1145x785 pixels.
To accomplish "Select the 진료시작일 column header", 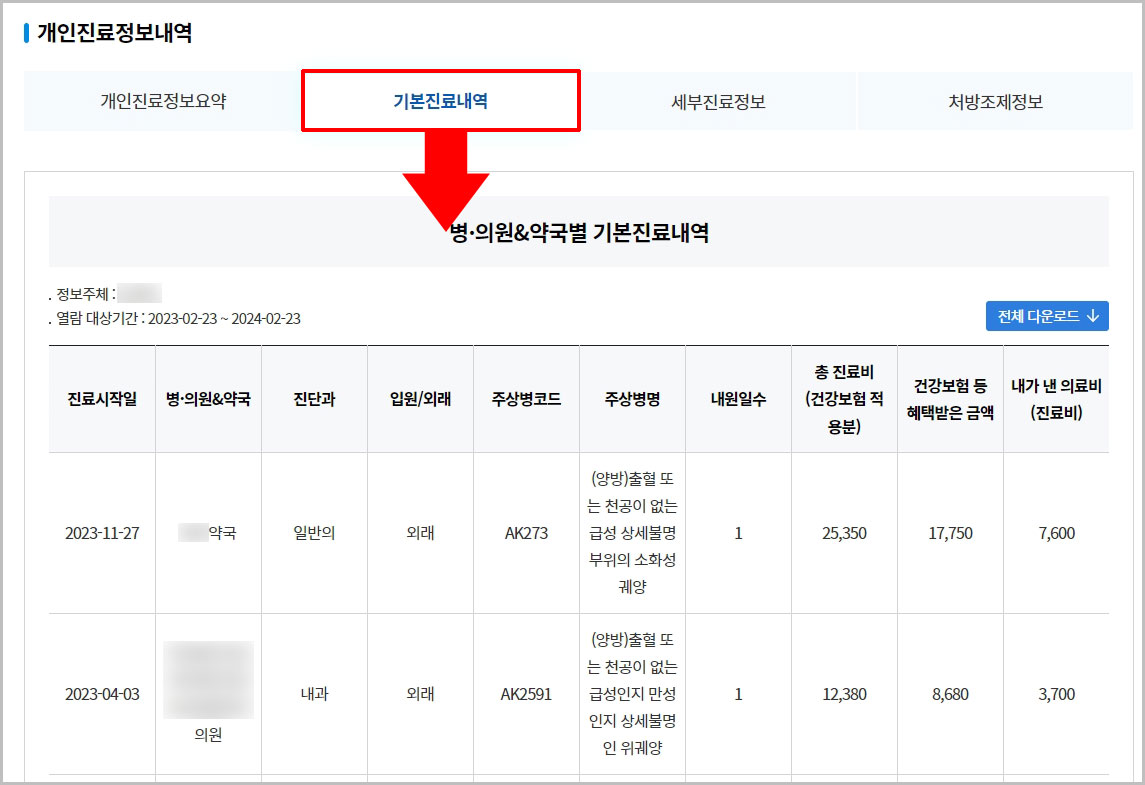I will point(101,398).
